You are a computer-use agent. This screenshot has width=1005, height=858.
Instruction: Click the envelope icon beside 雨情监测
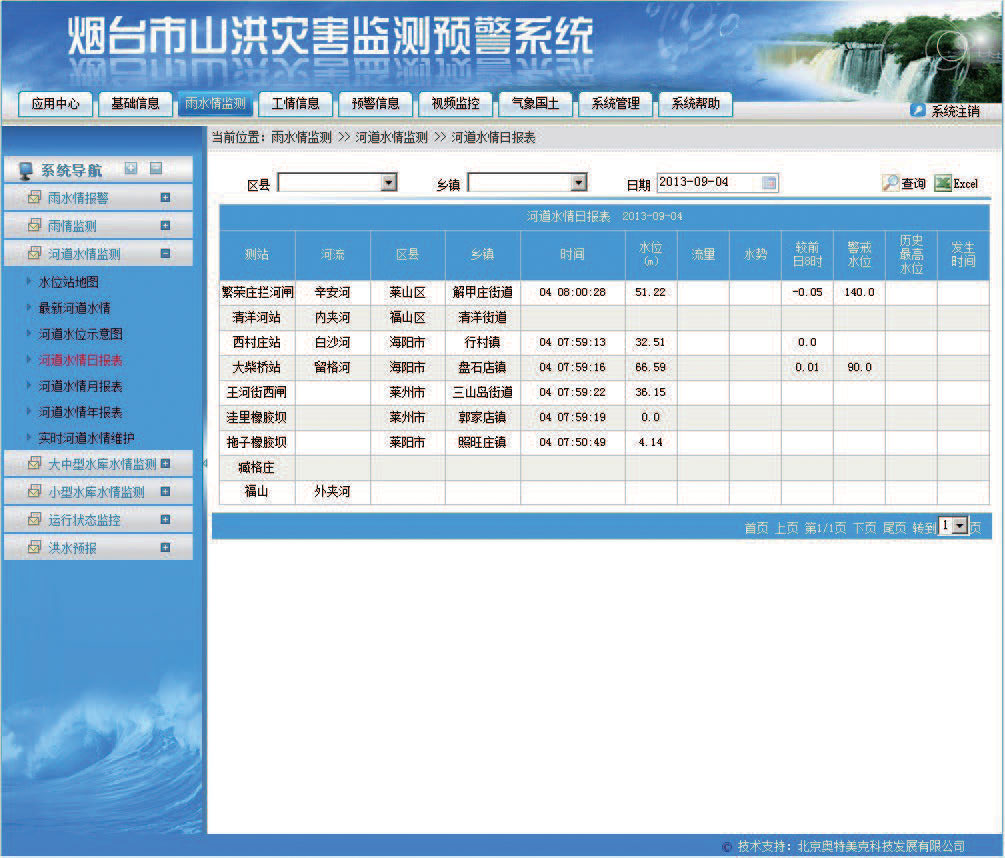34,225
